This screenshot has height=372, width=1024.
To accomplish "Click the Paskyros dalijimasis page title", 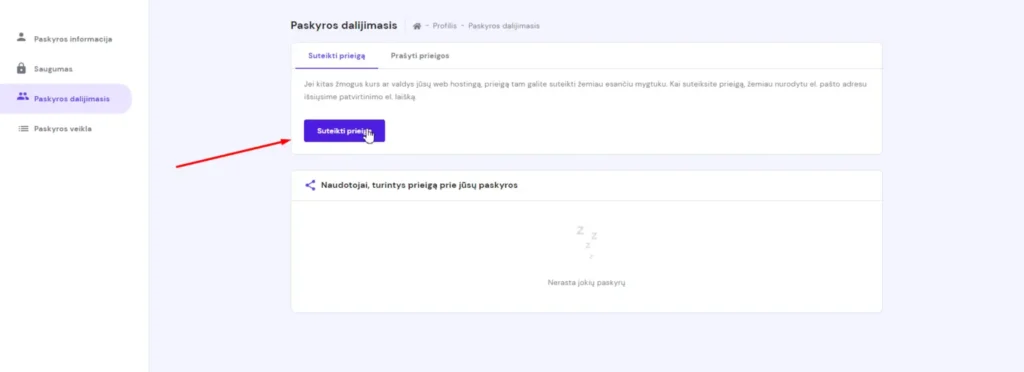I will (344, 25).
